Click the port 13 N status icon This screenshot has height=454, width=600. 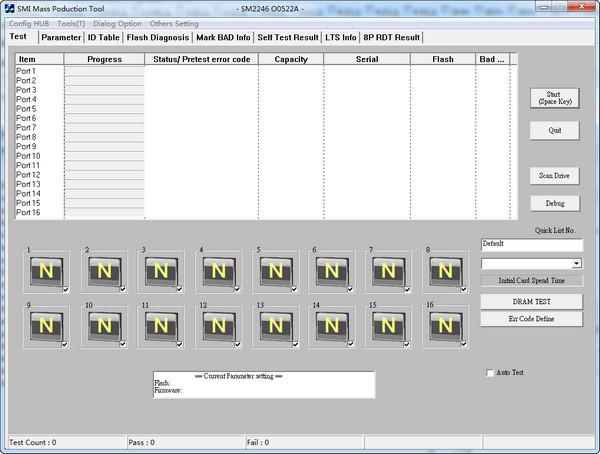(276, 326)
